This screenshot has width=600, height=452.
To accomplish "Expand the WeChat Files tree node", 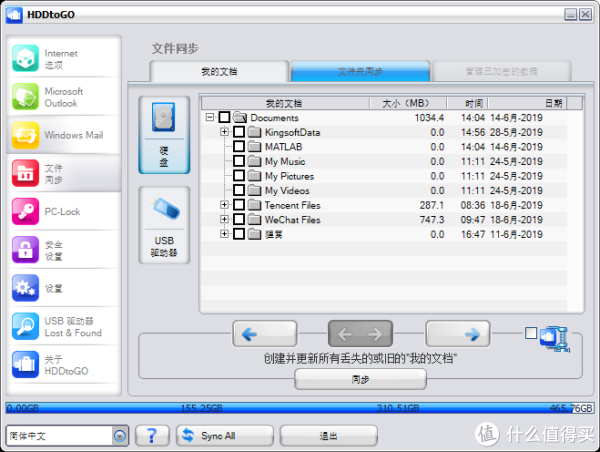I will click(x=224, y=219).
